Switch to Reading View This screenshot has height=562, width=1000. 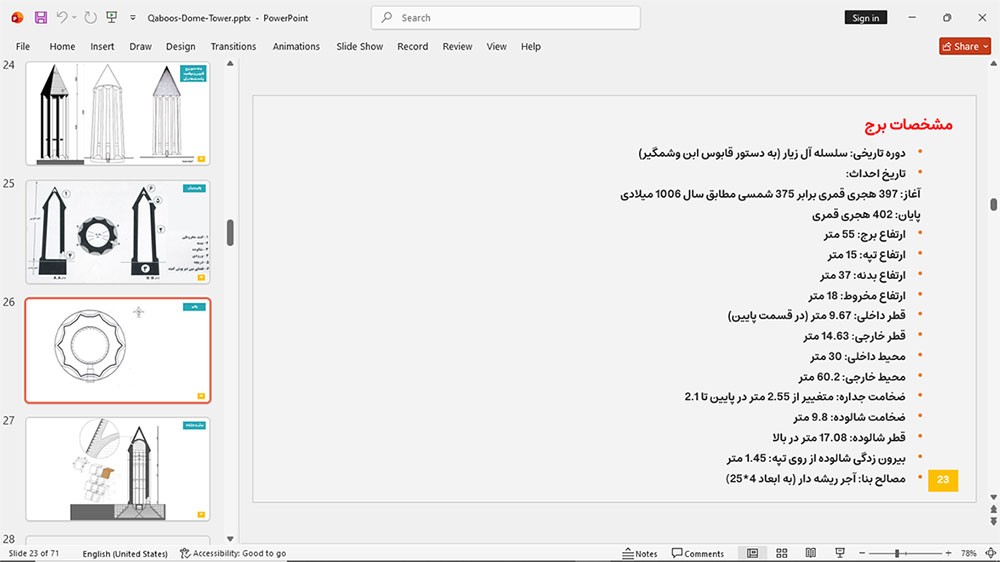(x=811, y=553)
